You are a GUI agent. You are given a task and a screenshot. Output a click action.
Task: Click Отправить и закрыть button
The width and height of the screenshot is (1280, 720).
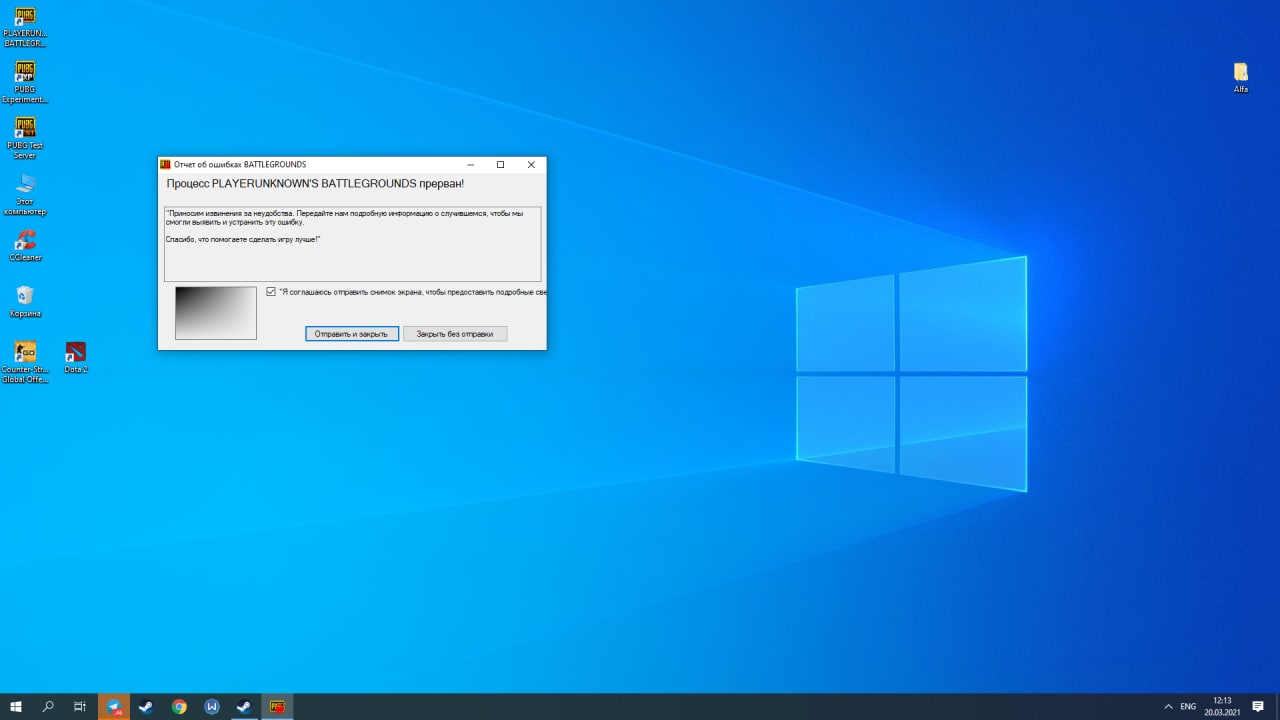click(x=351, y=334)
